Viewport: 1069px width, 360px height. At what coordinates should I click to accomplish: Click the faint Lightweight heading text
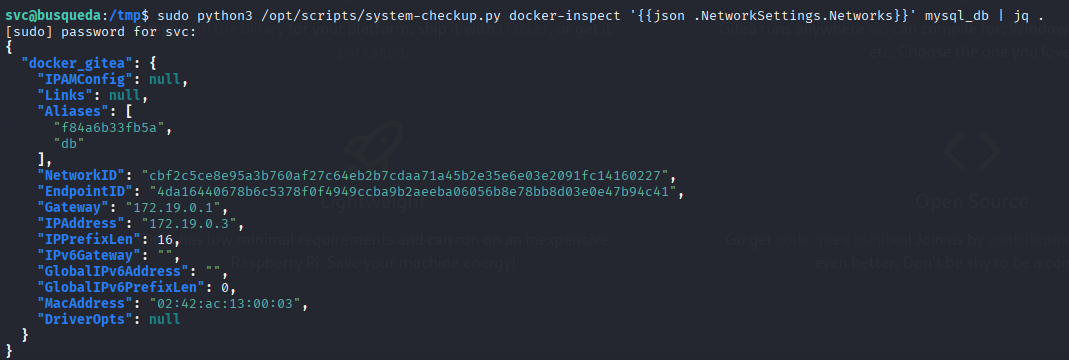pyautogui.click(x=372, y=202)
